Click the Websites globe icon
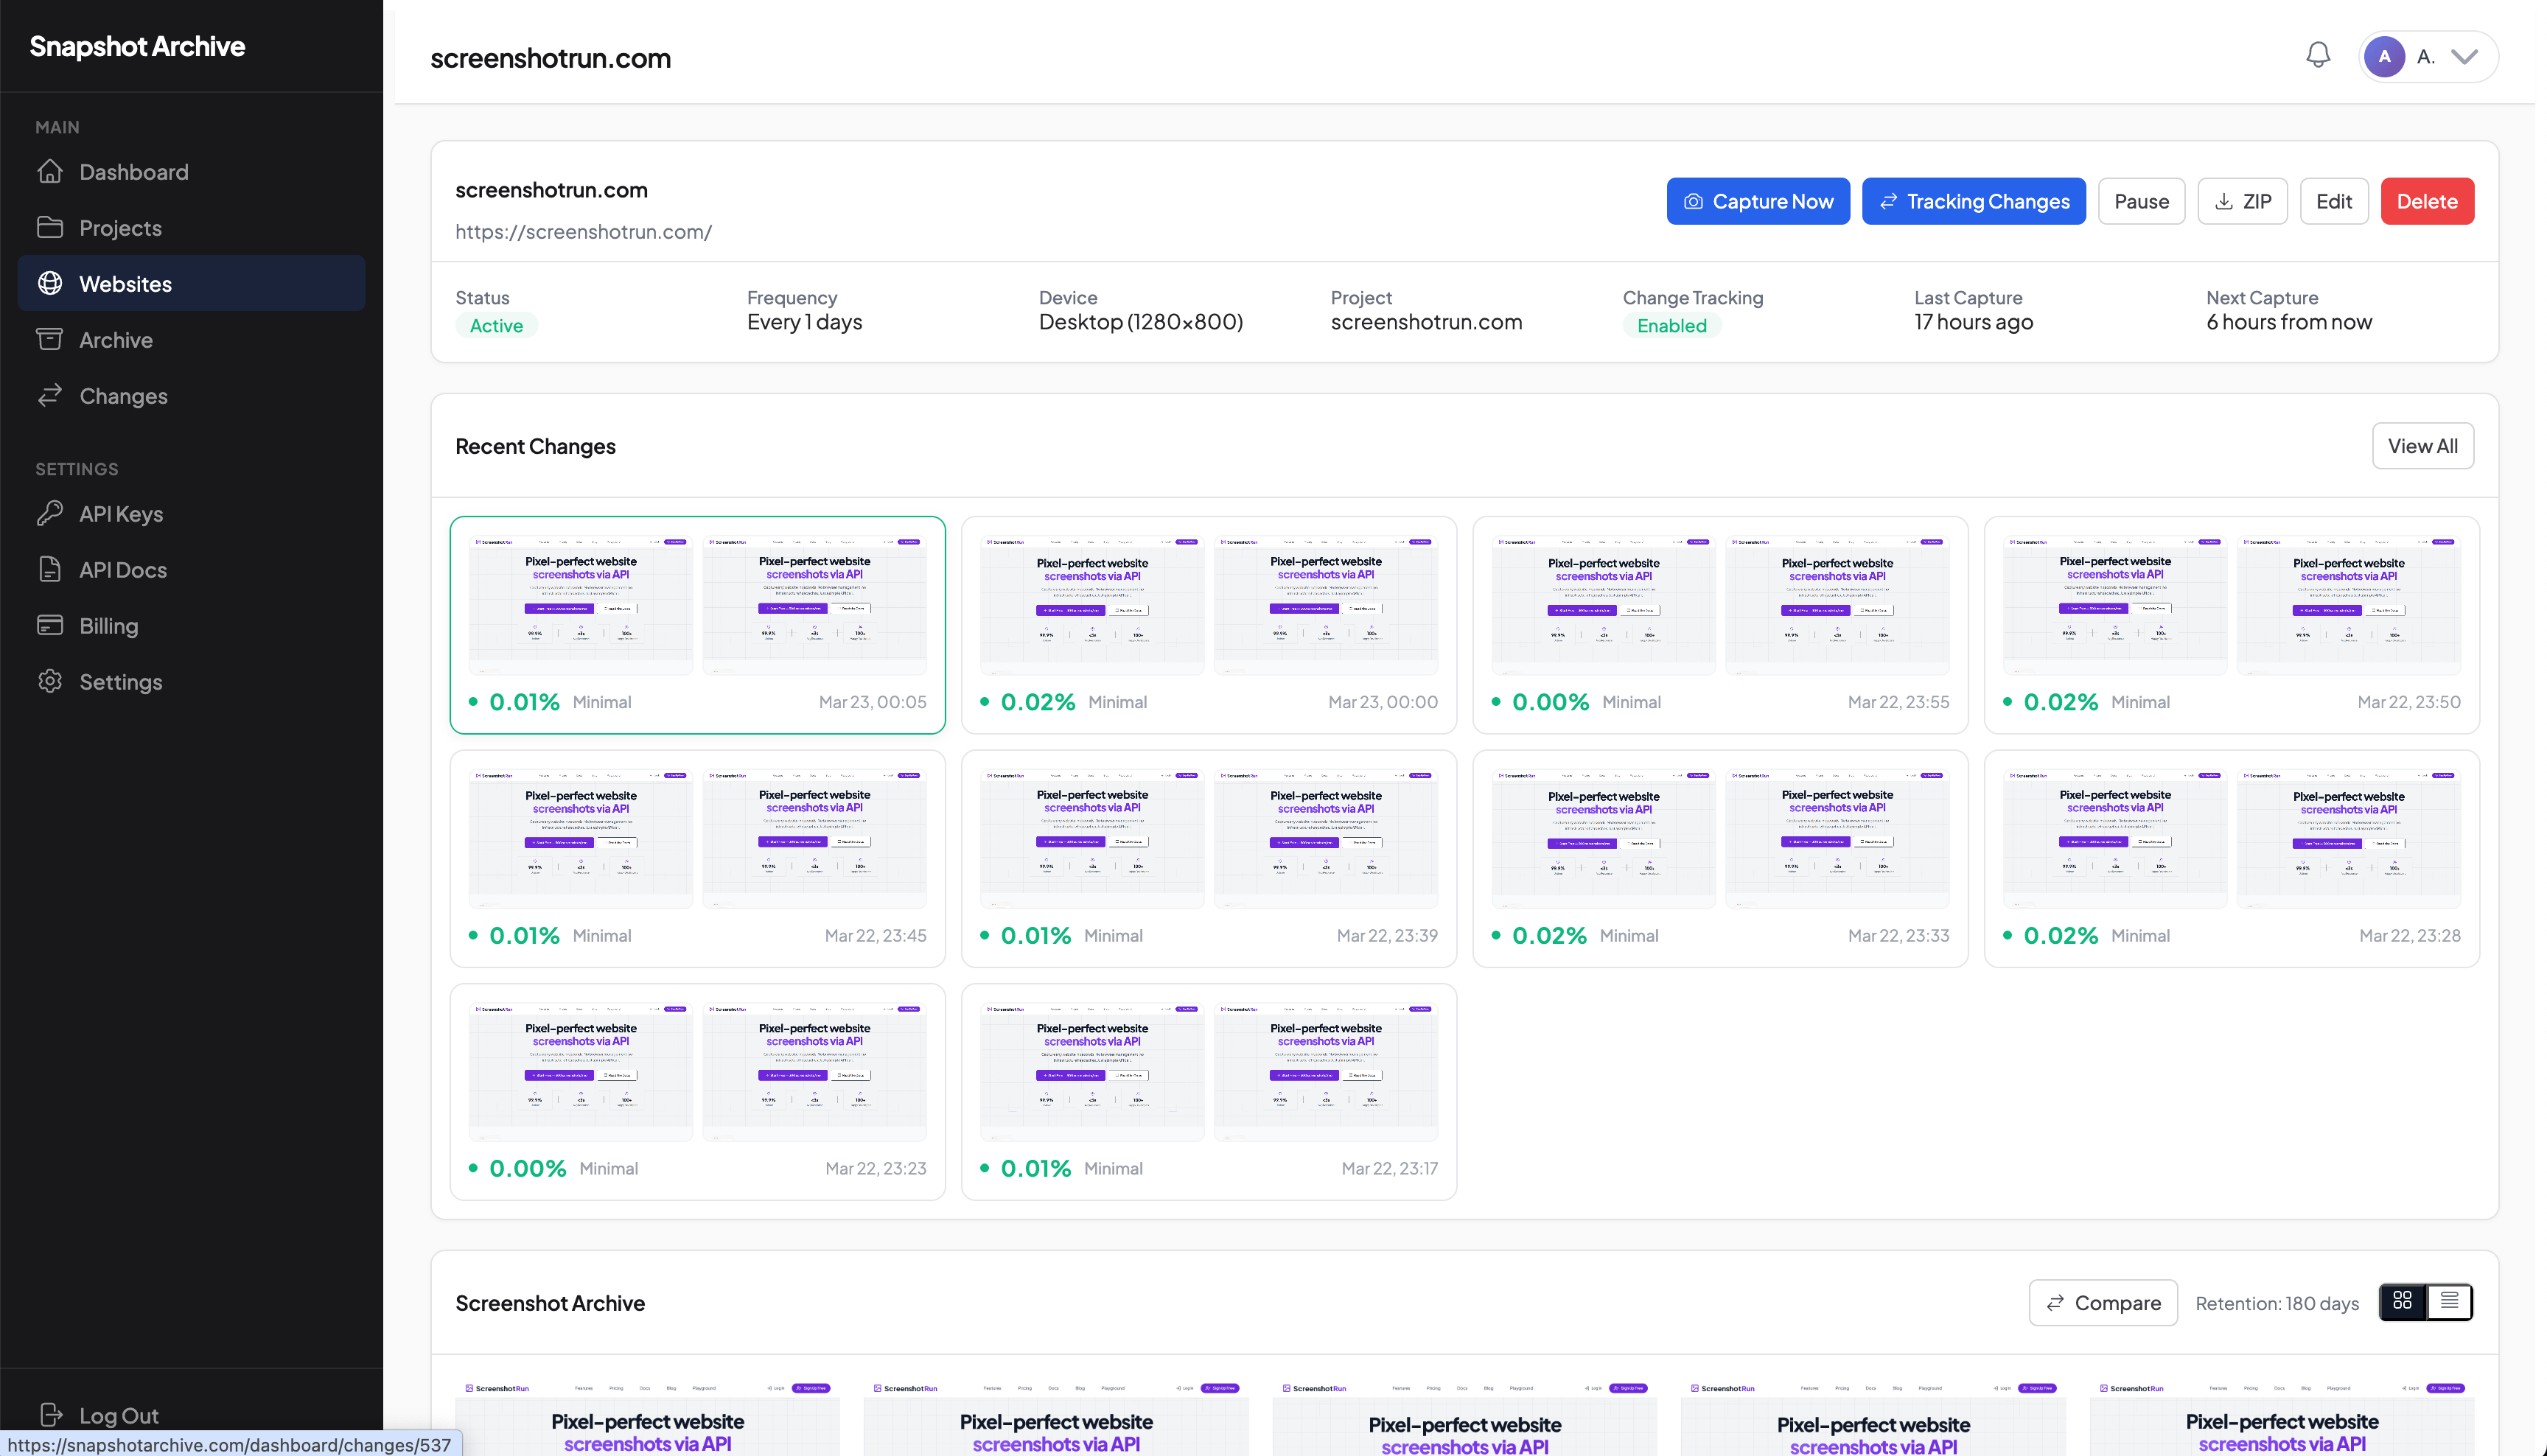Screen dimensions: 2547x1456 click(50, 284)
